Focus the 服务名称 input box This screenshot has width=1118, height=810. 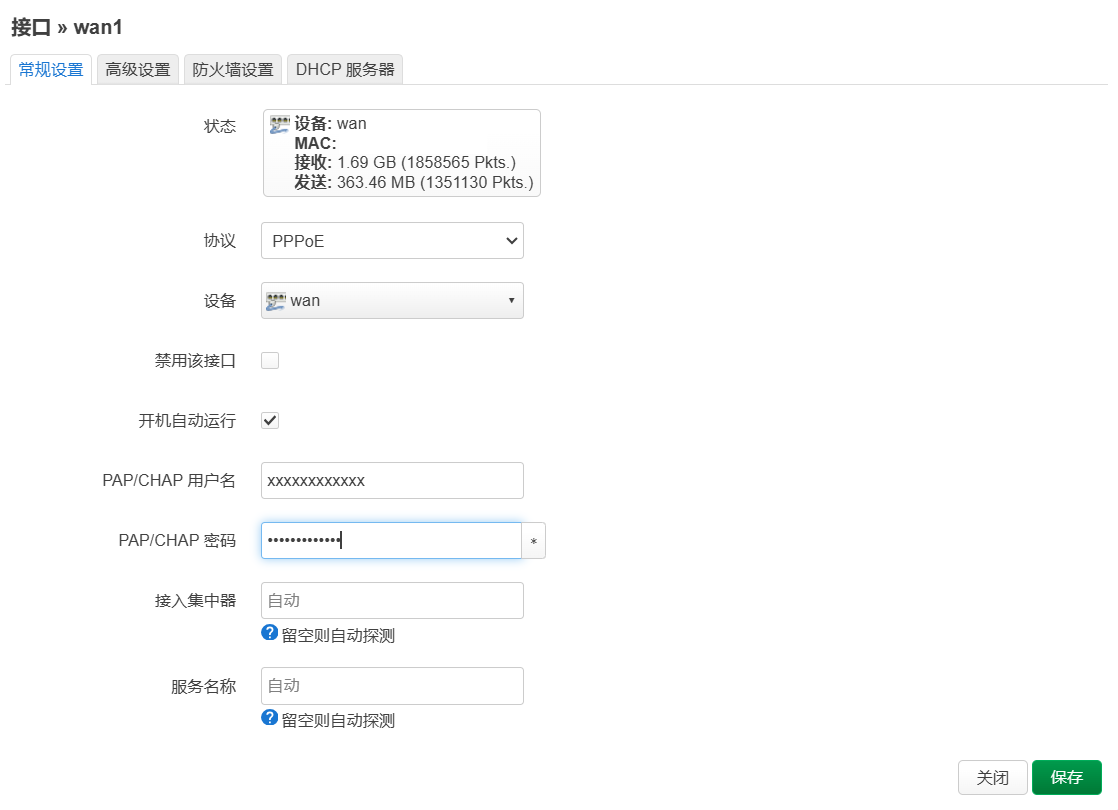coord(392,686)
